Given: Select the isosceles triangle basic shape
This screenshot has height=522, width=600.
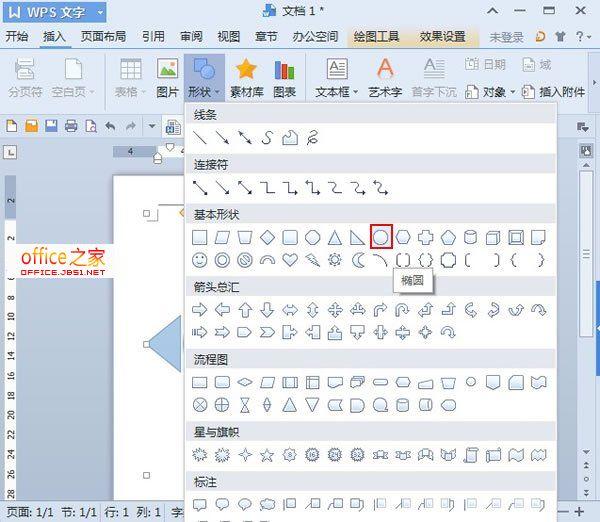Looking at the screenshot, I should (335, 238).
